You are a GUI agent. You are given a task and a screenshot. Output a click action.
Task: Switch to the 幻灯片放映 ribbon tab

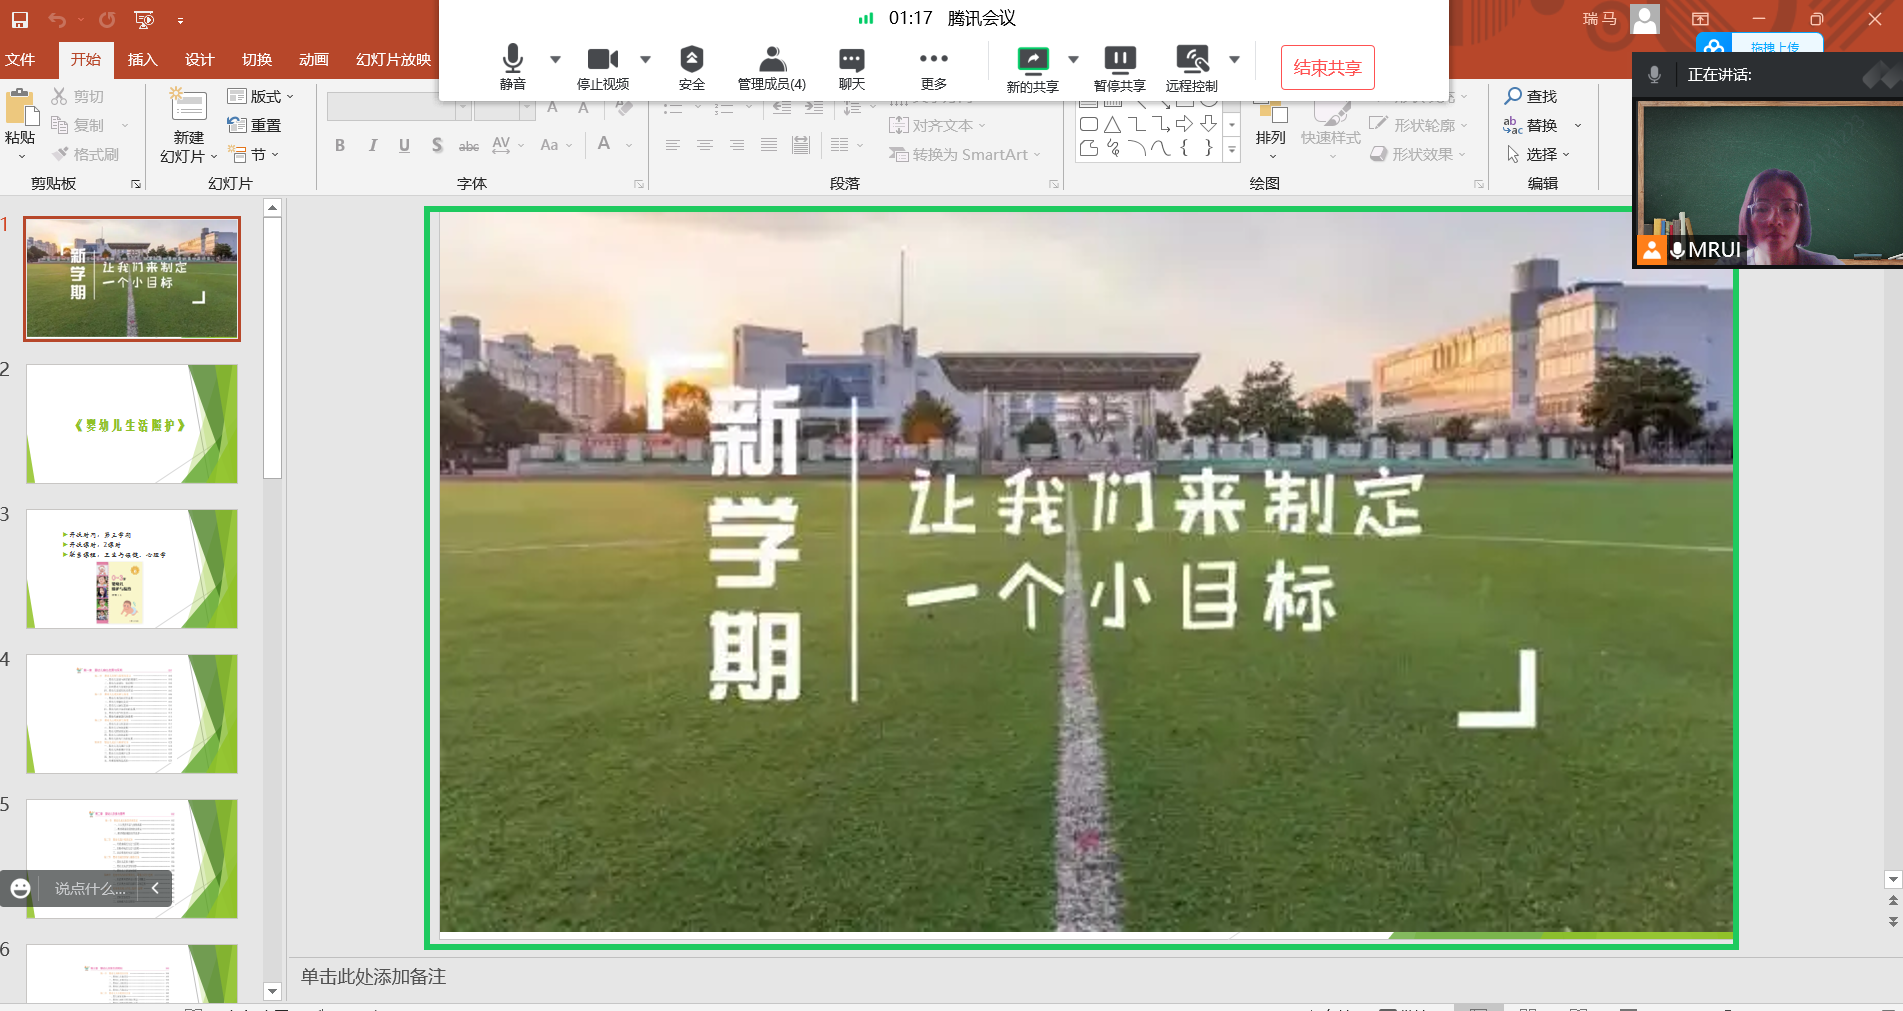pos(393,60)
